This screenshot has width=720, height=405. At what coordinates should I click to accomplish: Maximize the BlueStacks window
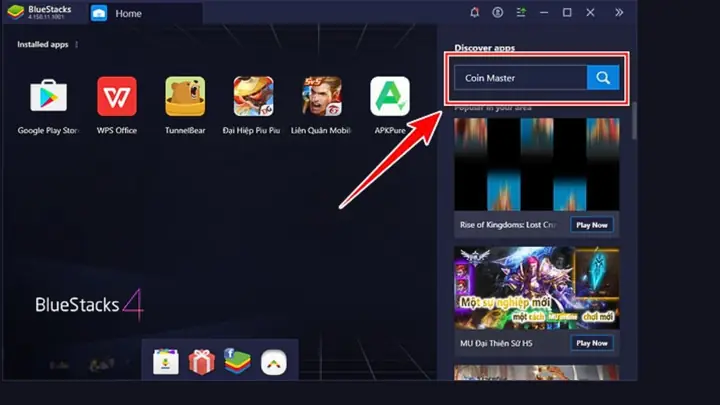tap(567, 12)
